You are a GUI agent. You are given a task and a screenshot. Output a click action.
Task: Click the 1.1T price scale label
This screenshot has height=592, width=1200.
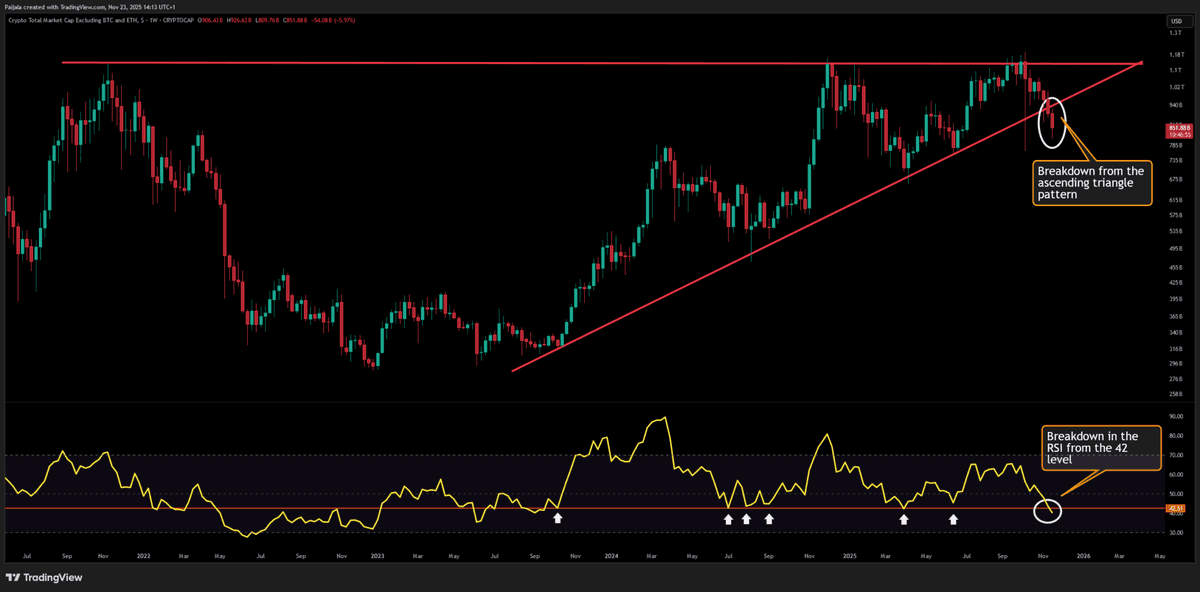1176,70
